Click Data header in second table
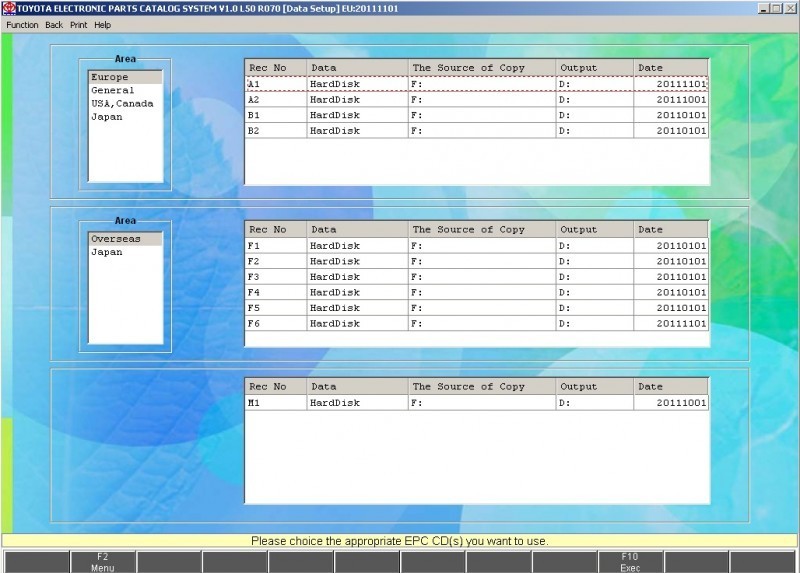Screen dimensions: 800x573 coord(357,230)
